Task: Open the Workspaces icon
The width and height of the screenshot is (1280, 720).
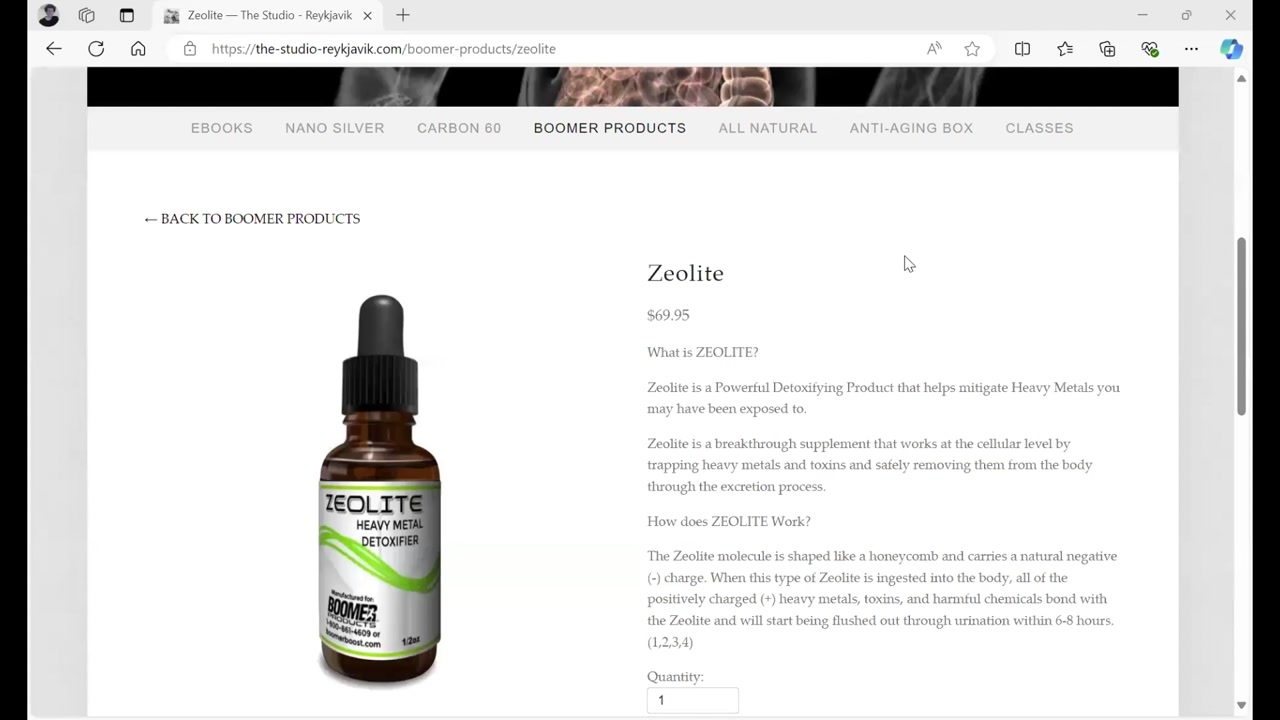Action: coord(87,15)
